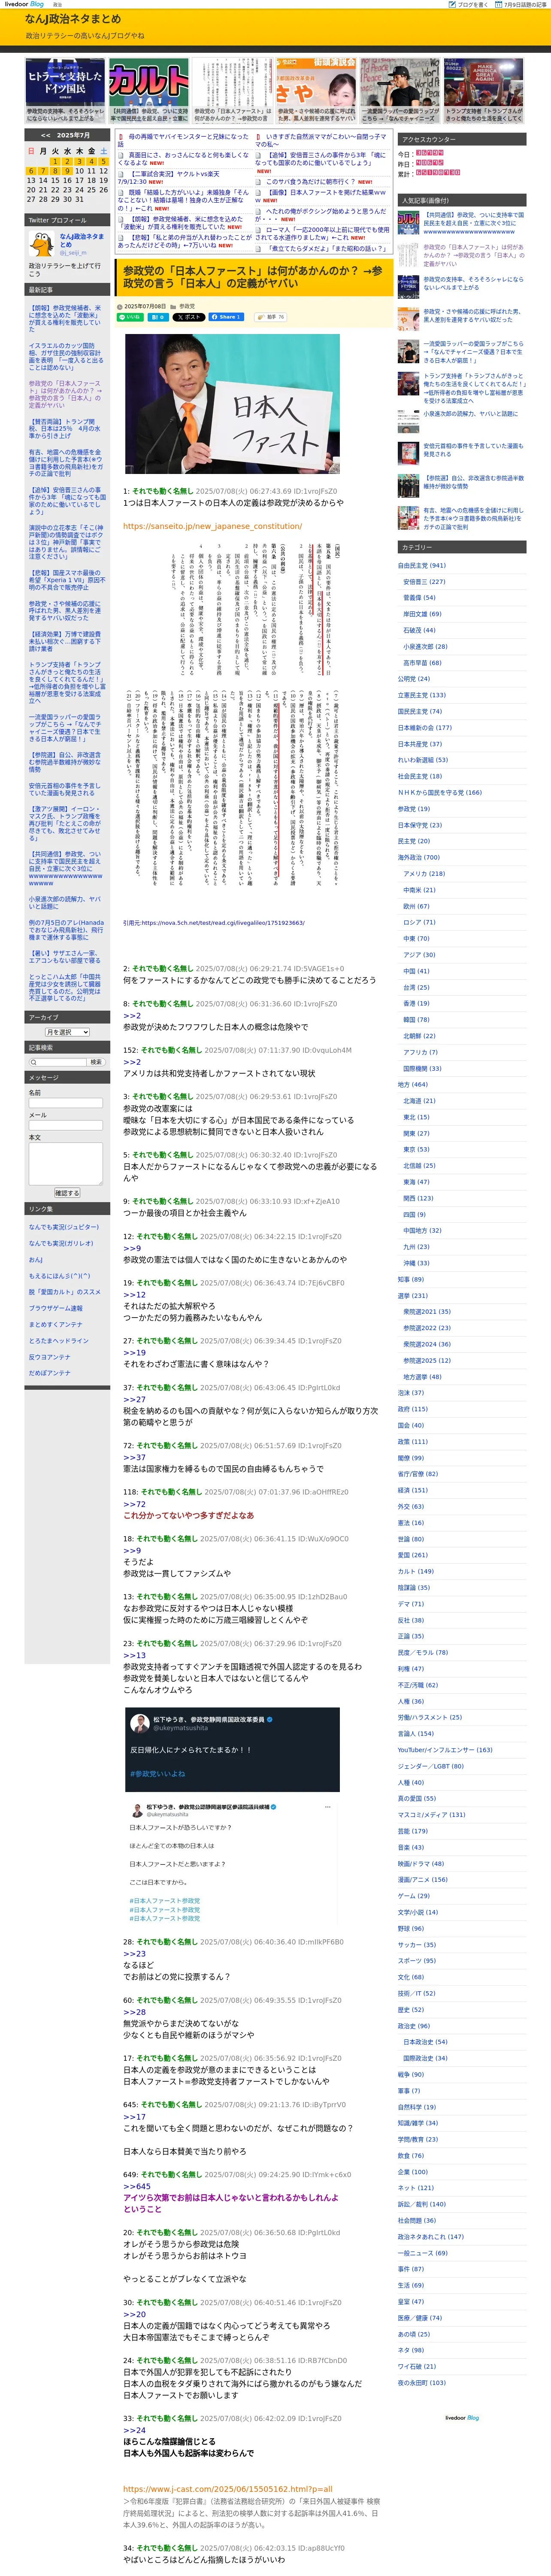551x2576 pixels.
Task: Open the 月を選択 archive dropdown
Action: click(67, 1032)
